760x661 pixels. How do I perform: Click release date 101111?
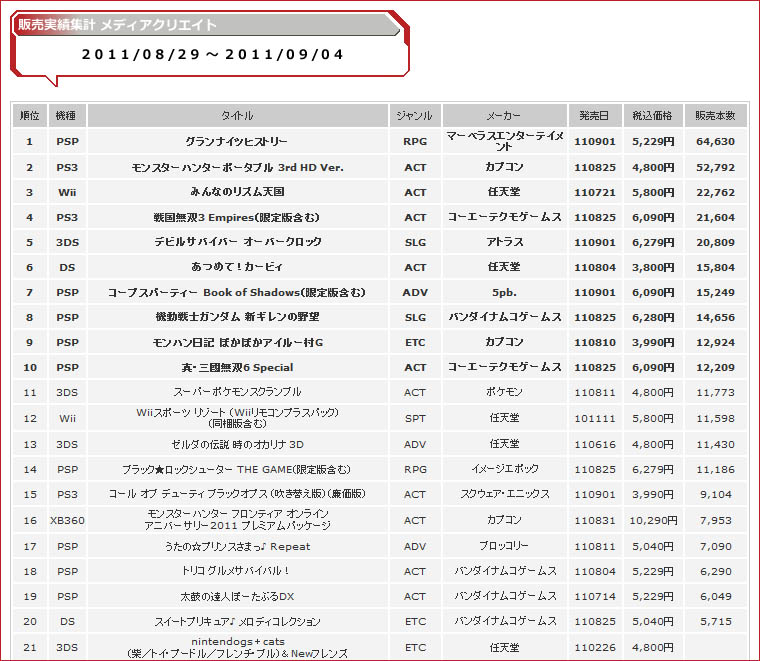[595, 418]
